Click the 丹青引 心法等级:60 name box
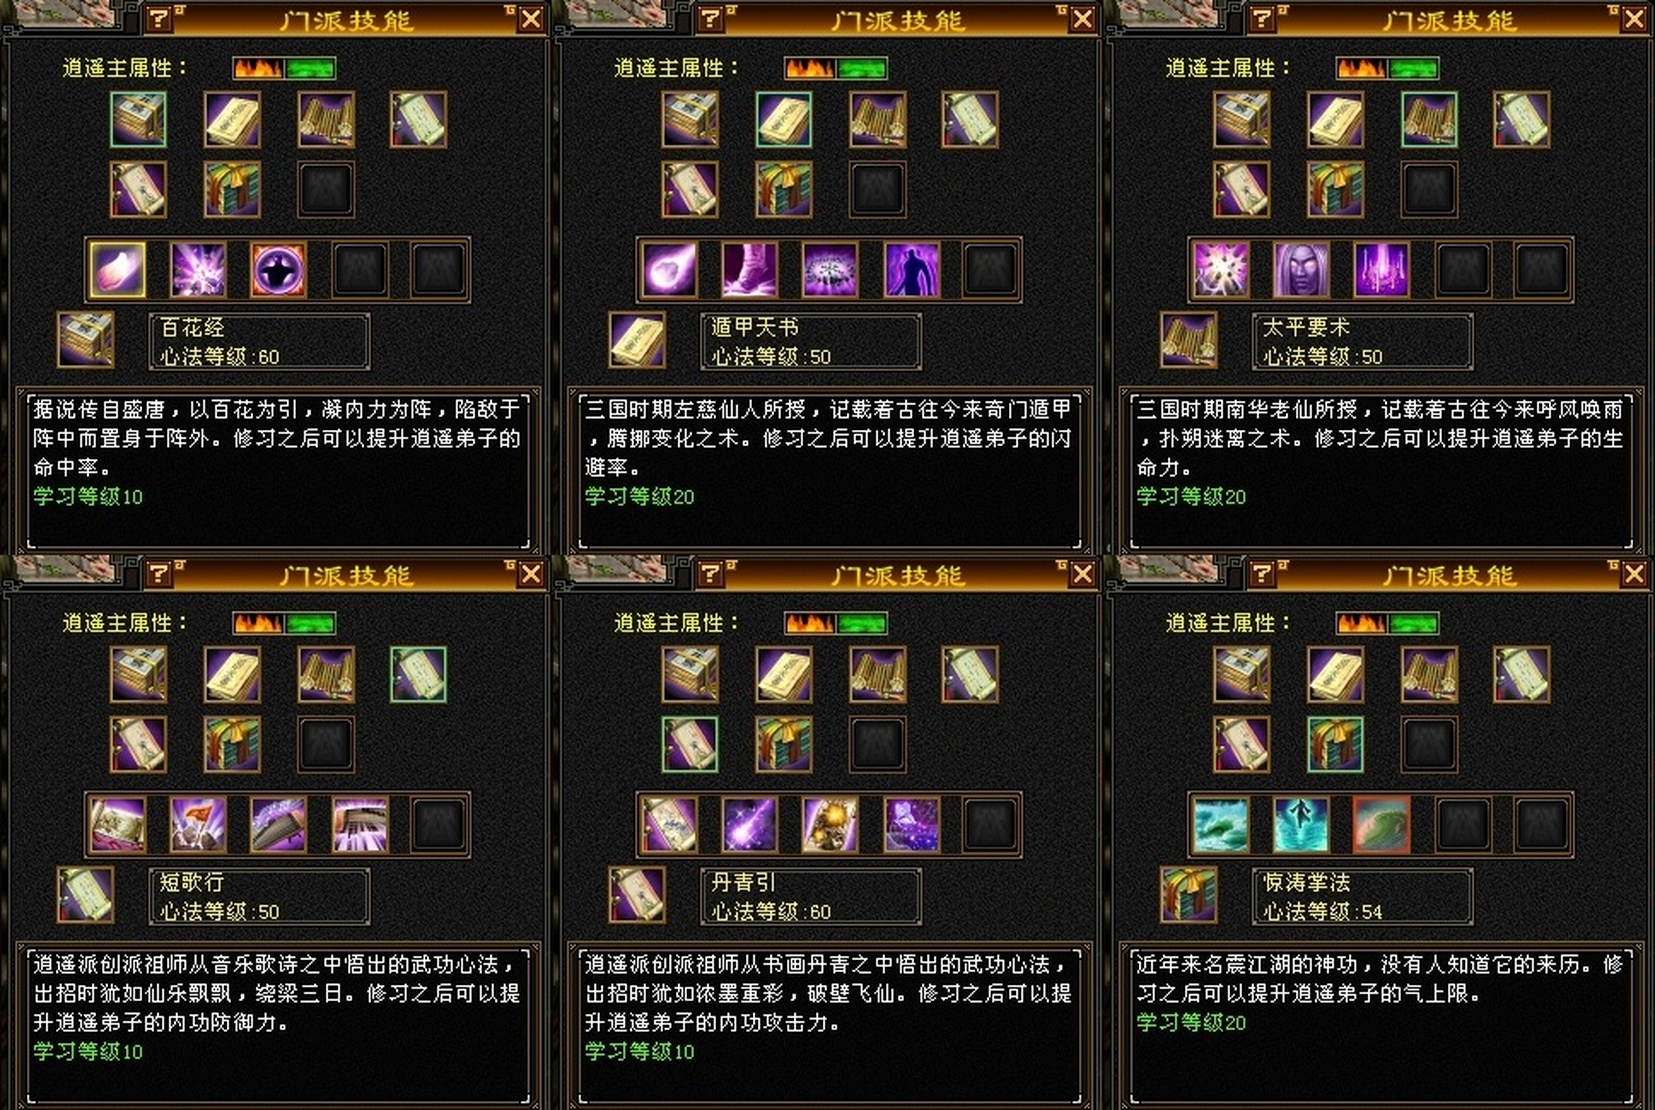 pyautogui.click(x=811, y=896)
